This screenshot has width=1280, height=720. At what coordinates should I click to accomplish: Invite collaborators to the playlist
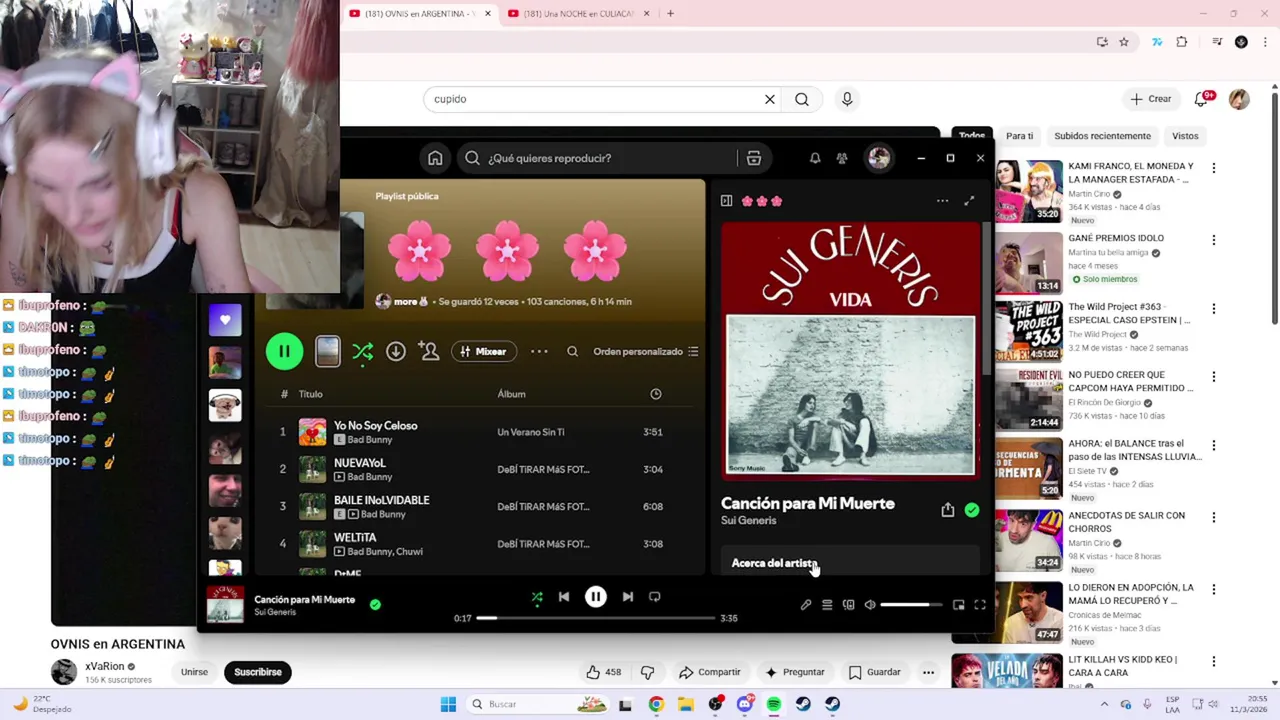click(429, 351)
